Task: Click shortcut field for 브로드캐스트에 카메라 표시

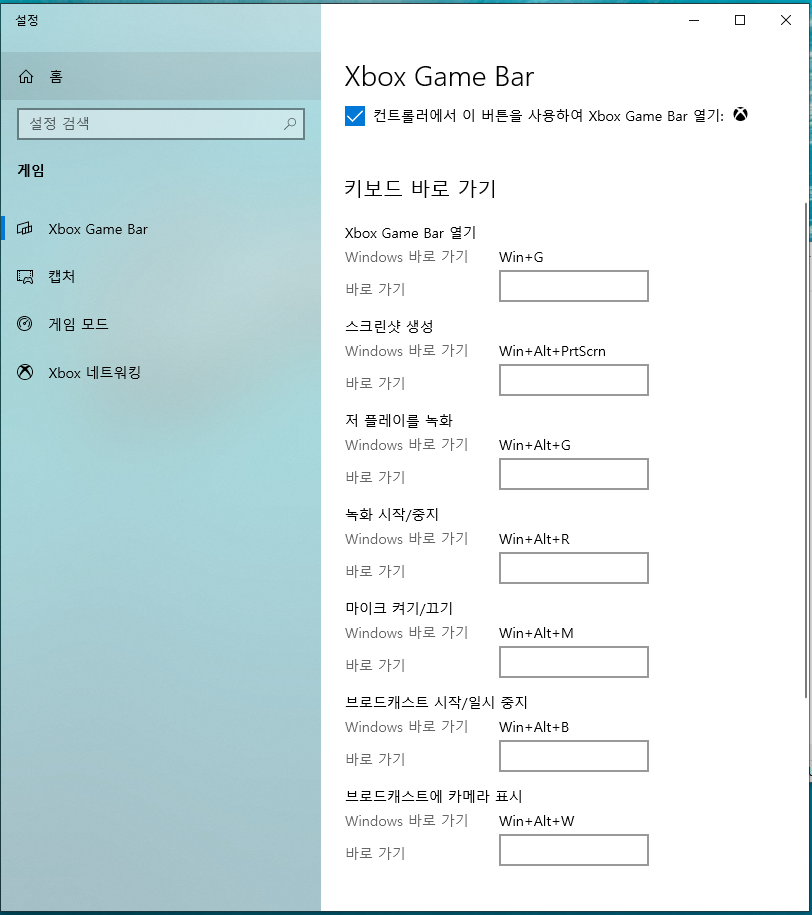Action: [x=574, y=850]
